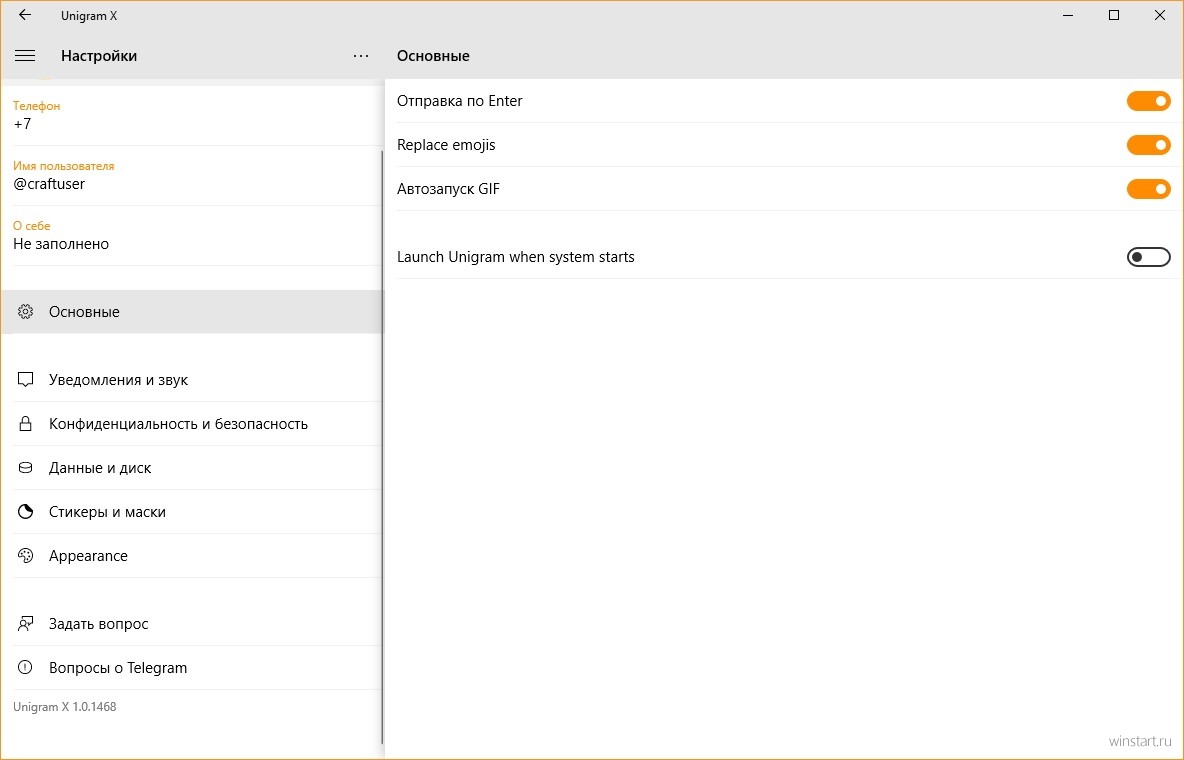Click the back arrow in title bar
The height and width of the screenshot is (760, 1184).
[25, 15]
